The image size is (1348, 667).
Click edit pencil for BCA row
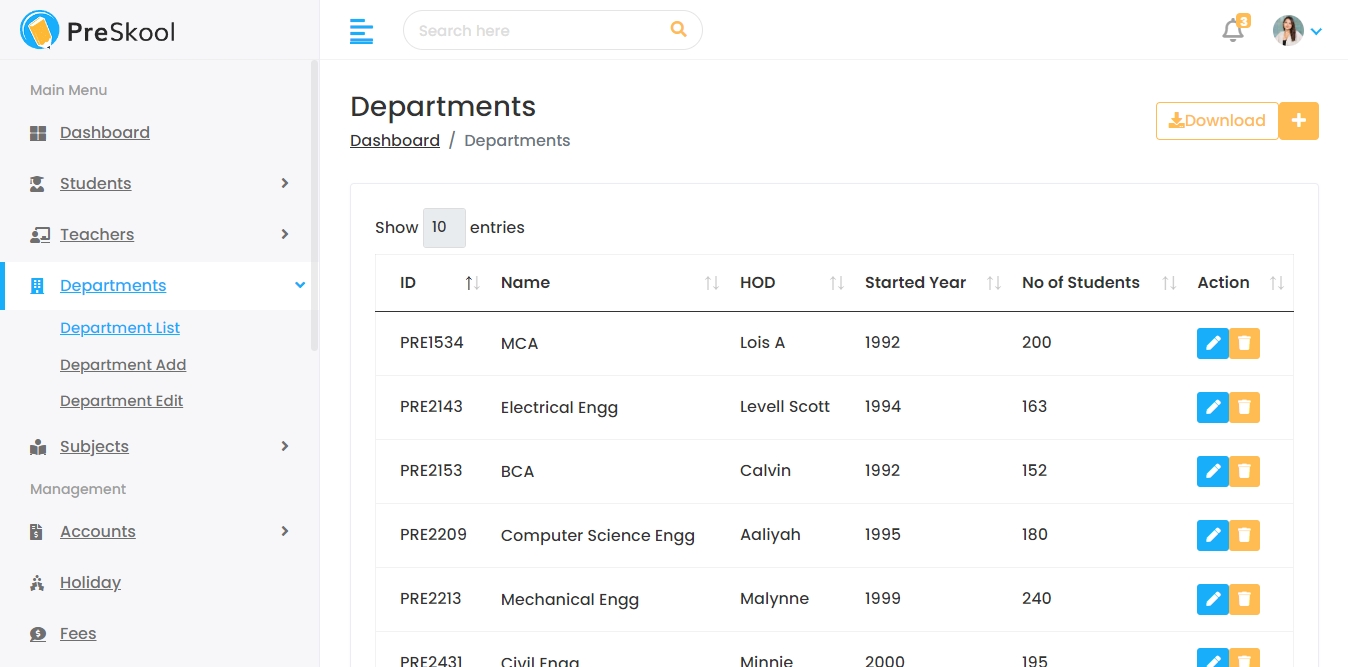pos(1212,471)
